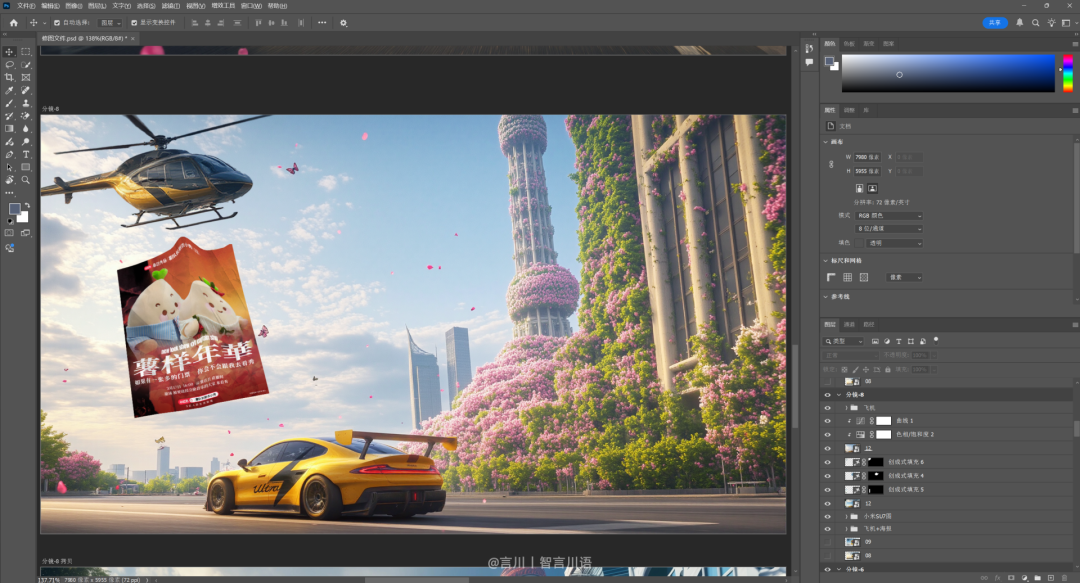This screenshot has height=583, width=1080.
Task: Enable the 自动选择 checkbox
Action: (x=57, y=22)
